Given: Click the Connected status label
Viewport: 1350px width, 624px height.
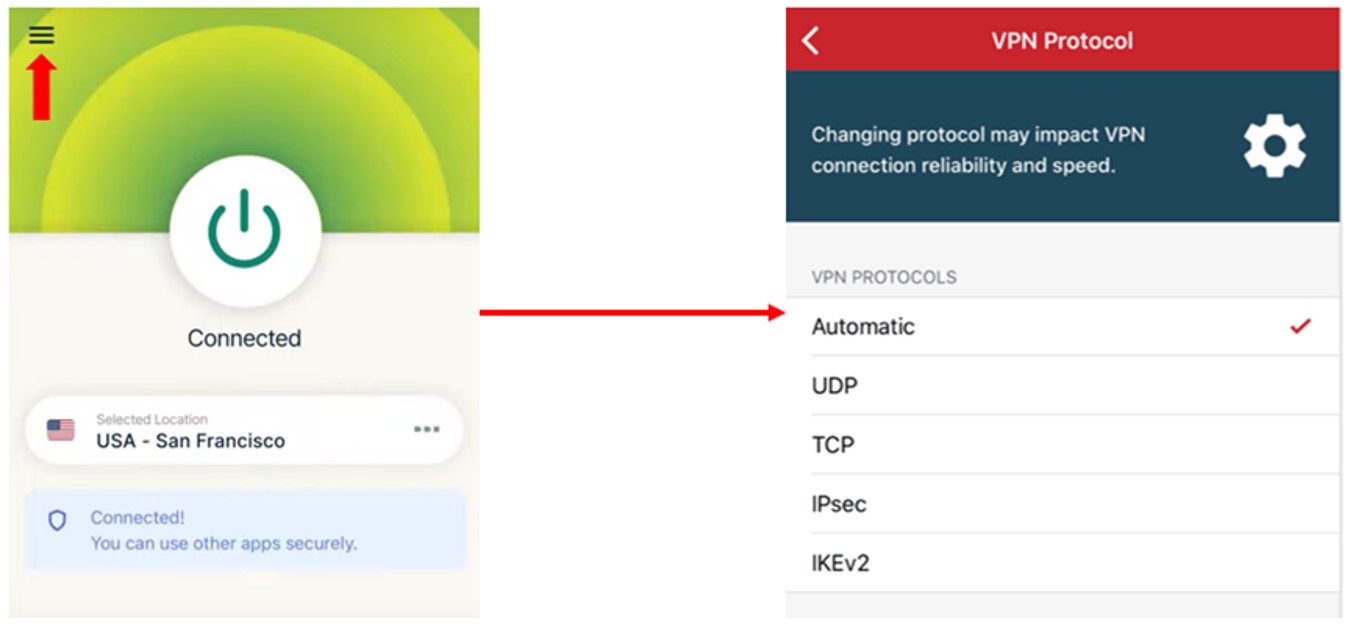Looking at the screenshot, I should pyautogui.click(x=243, y=338).
